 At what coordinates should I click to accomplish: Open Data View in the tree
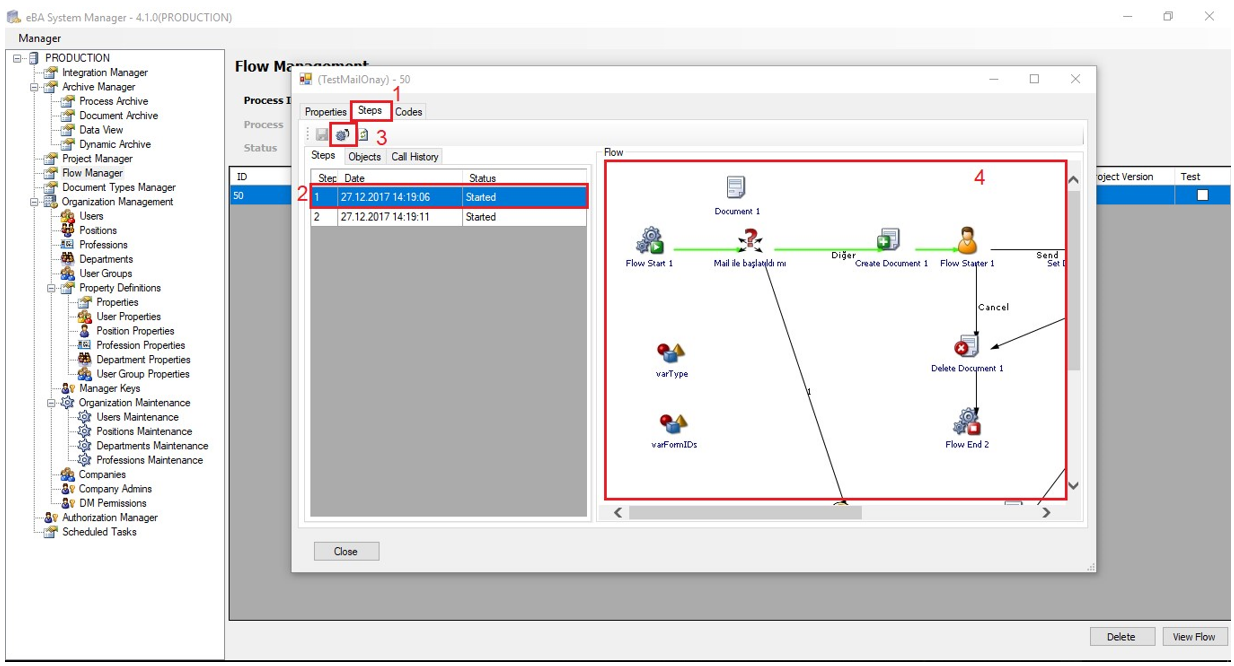[x=101, y=130]
